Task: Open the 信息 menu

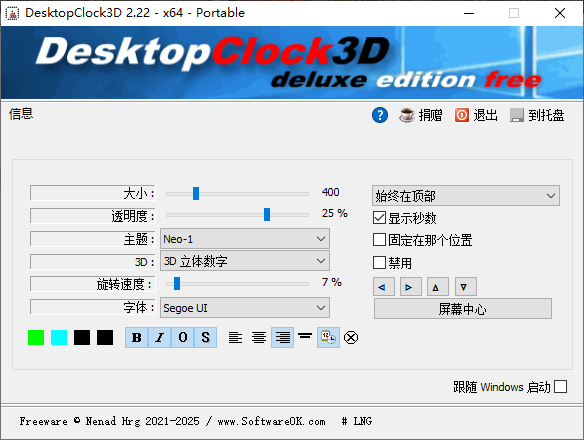Action: (21, 114)
